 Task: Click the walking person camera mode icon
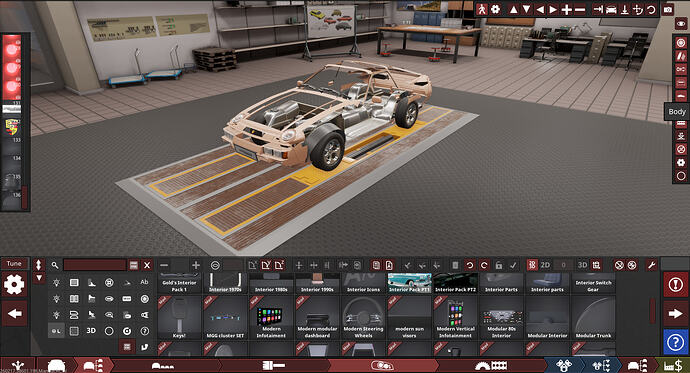point(482,9)
